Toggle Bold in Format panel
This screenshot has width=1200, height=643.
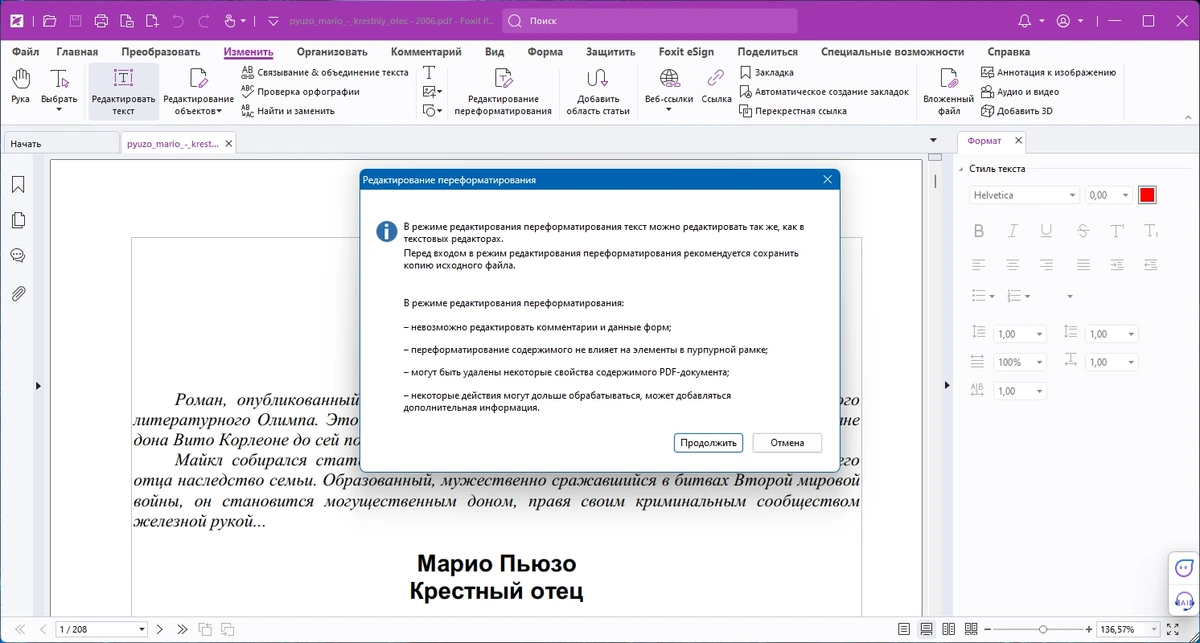click(x=979, y=231)
